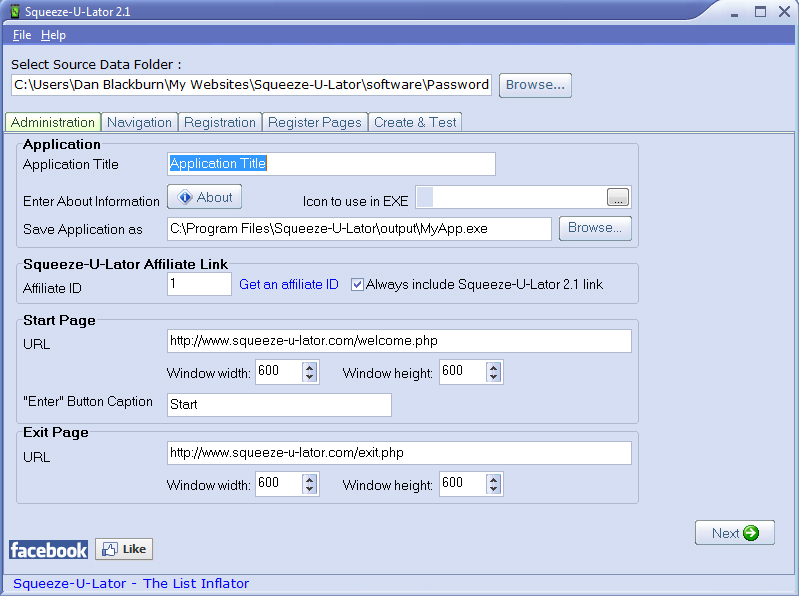Click the blue info icon on About button
This screenshot has height=596, width=800.
pos(185,197)
